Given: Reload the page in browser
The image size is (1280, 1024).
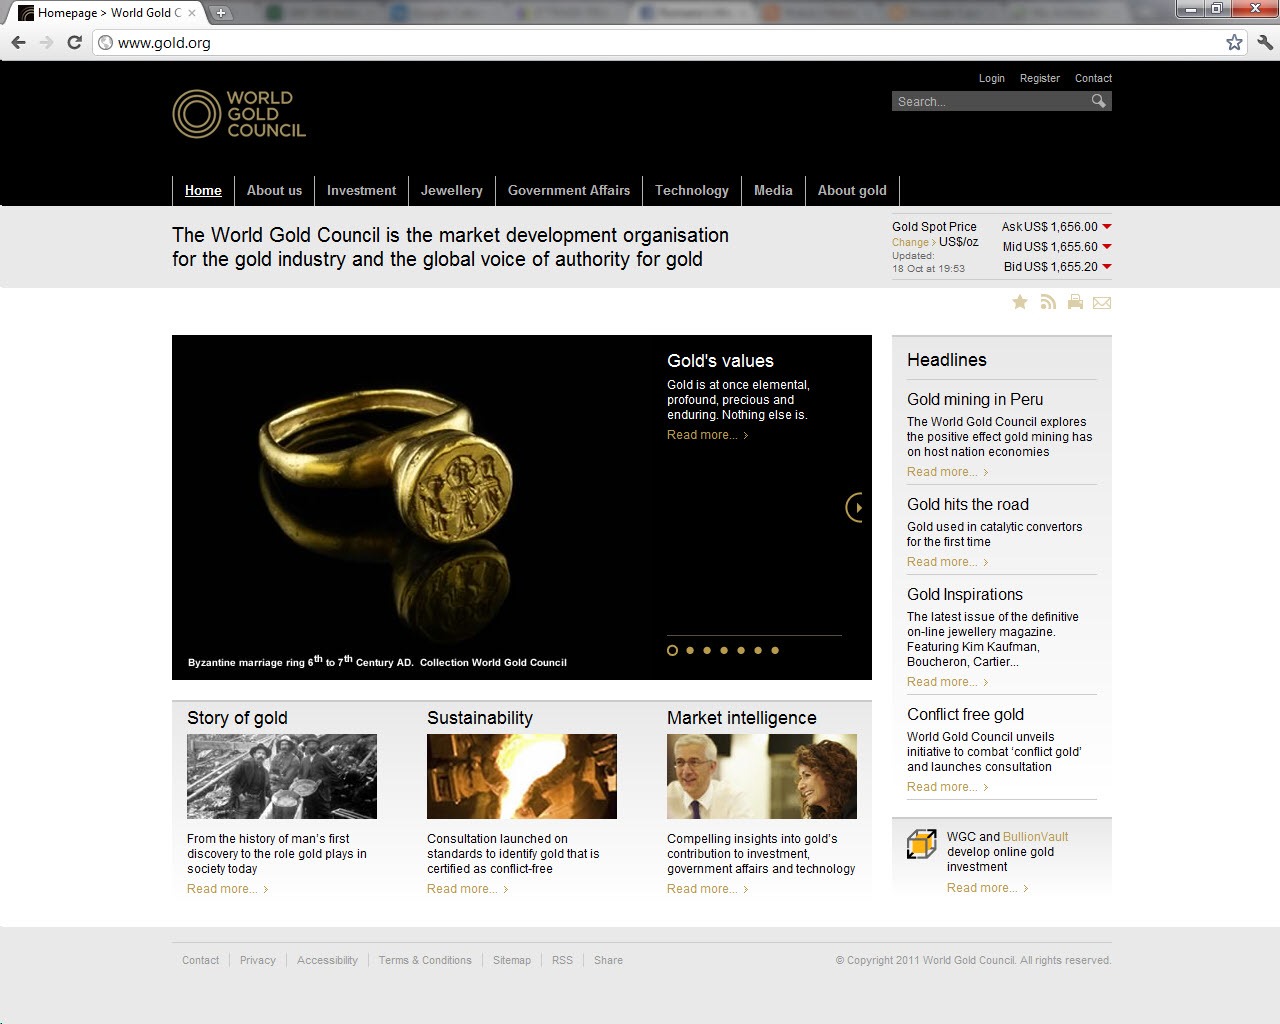Looking at the screenshot, I should (x=74, y=42).
